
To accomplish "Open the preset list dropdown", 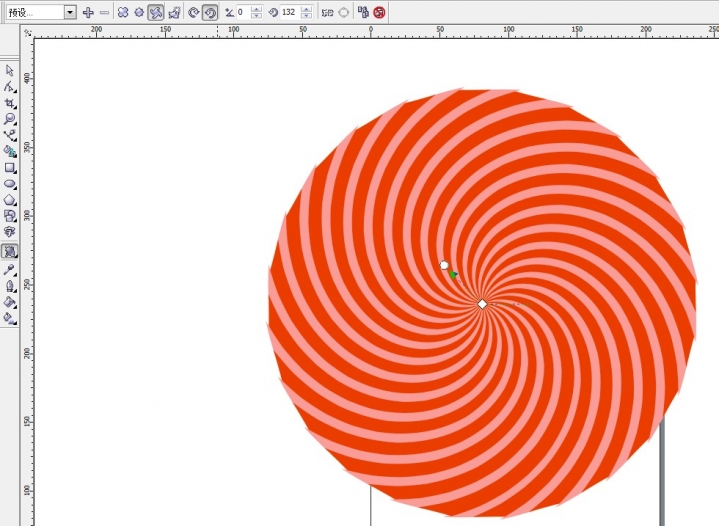I will pyautogui.click(x=70, y=12).
